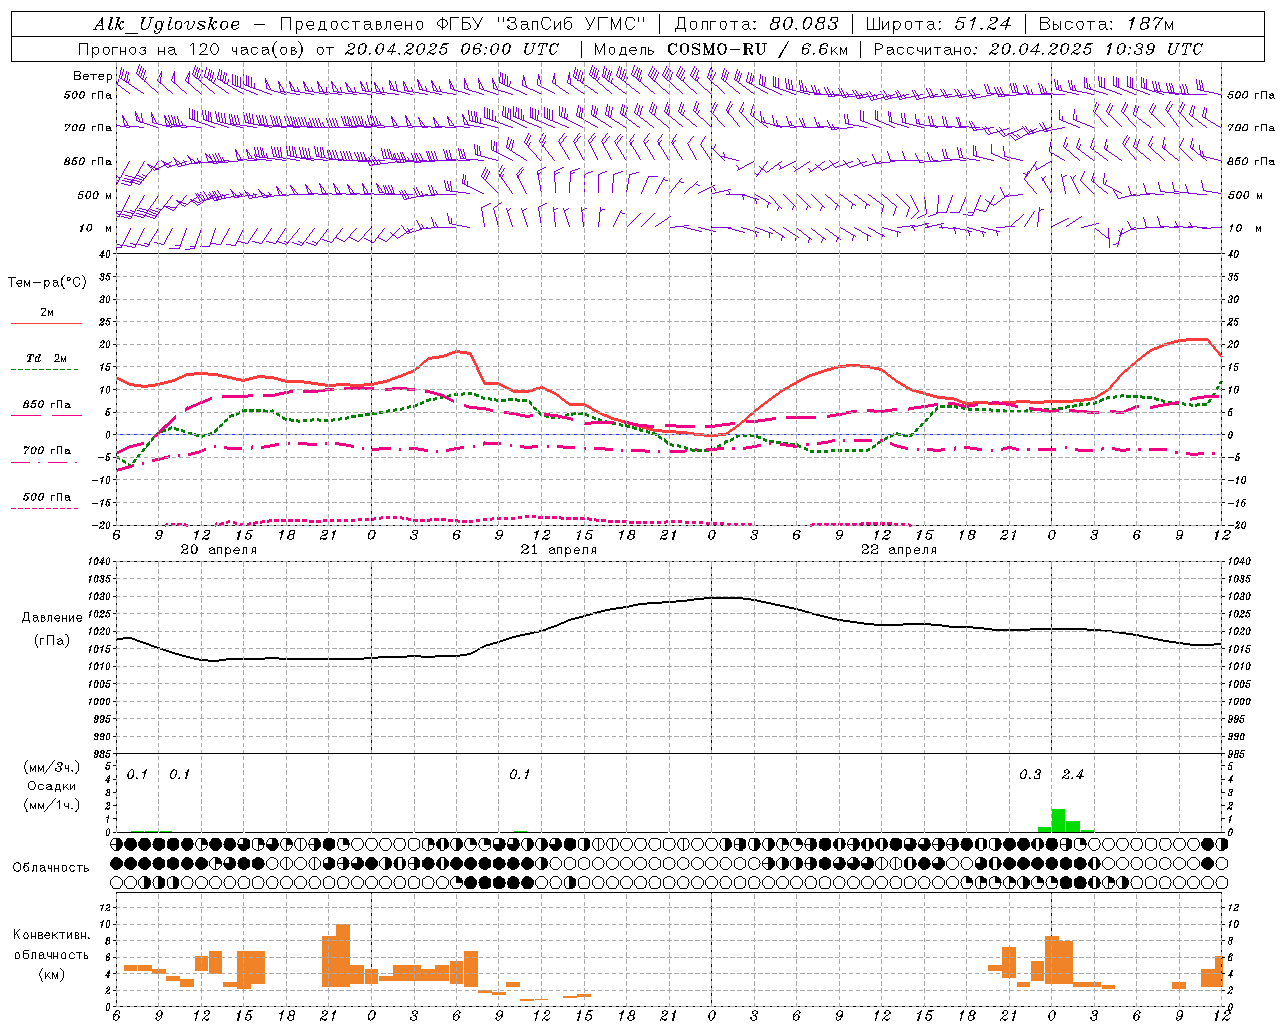The width and height of the screenshot is (1280, 1024).
Task: Click the 'Осадки' precipitation label
Action: tap(52, 786)
